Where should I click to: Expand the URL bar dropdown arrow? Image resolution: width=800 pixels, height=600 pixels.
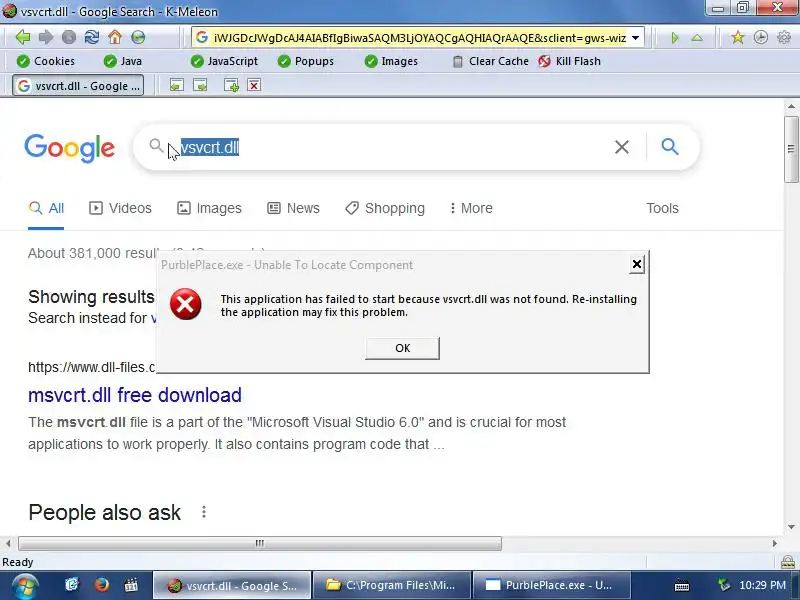[x=636, y=38]
